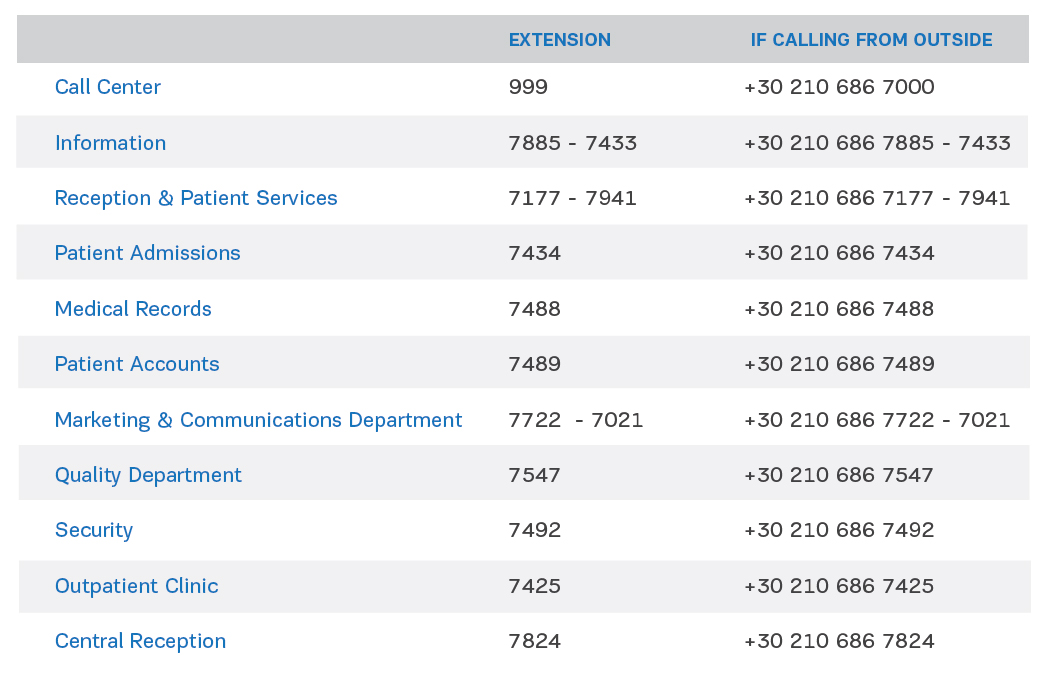Viewport: 1050px width, 682px height.
Task: Click the EXTENSION column header
Action: [x=560, y=40]
